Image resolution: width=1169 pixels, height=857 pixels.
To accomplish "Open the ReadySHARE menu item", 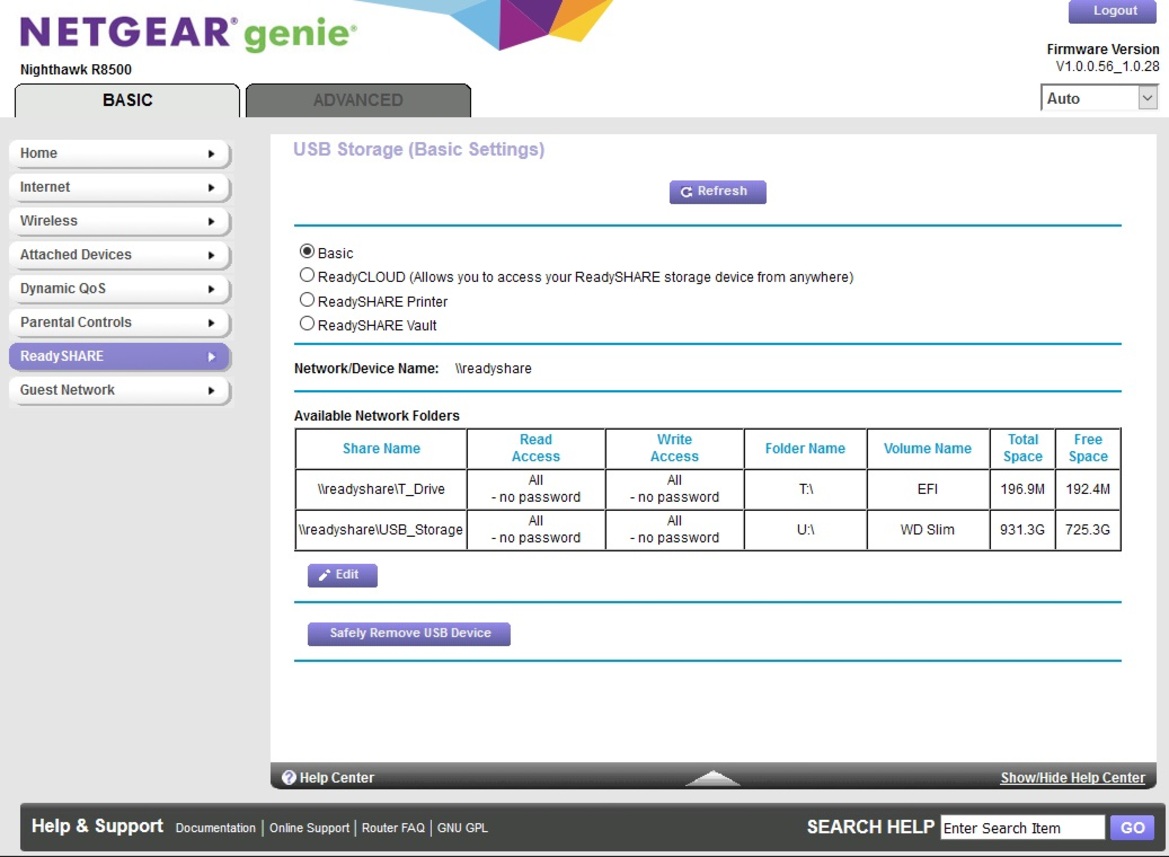I will pyautogui.click(x=119, y=356).
